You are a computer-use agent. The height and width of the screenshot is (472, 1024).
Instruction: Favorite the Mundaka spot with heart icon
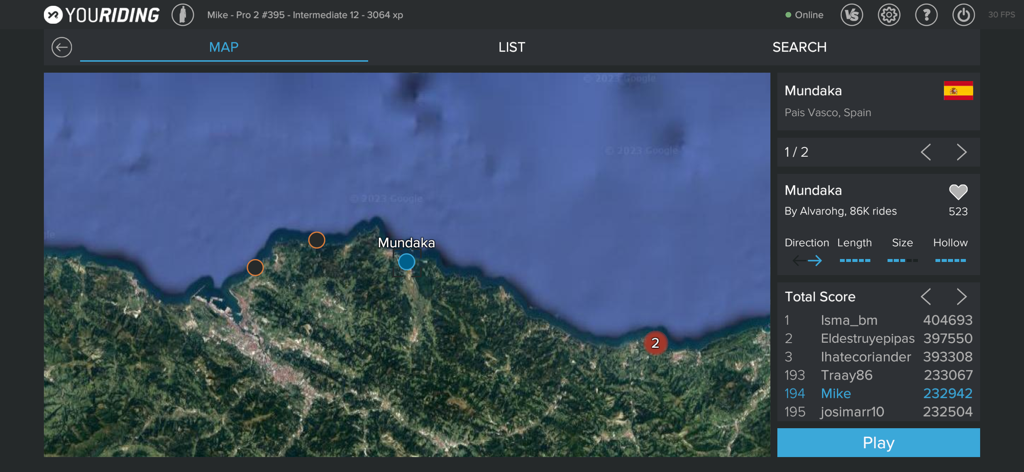click(958, 192)
